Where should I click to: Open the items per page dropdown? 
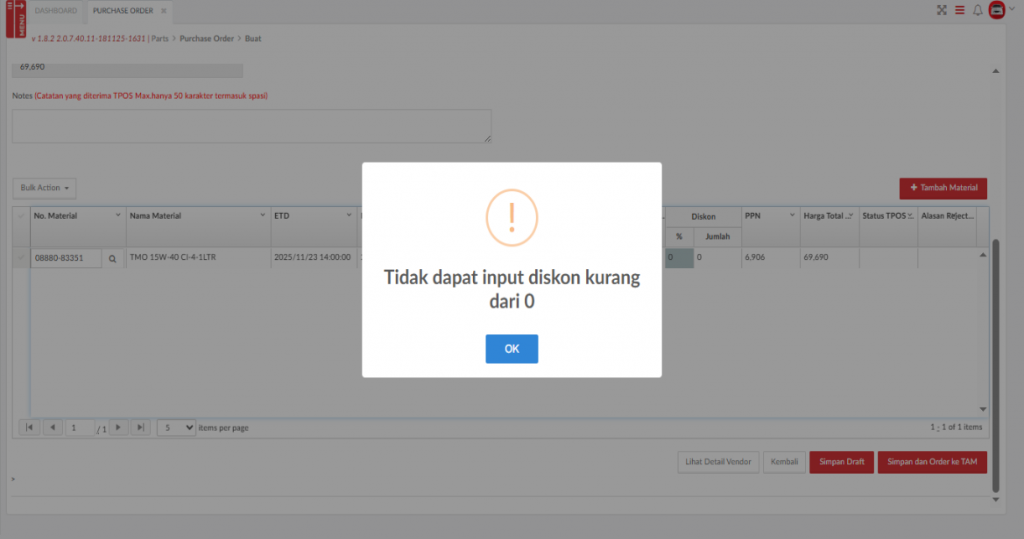click(178, 427)
